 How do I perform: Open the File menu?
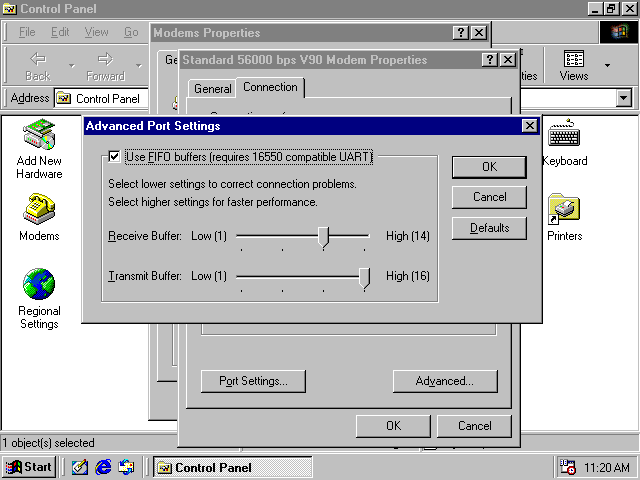pos(27,32)
